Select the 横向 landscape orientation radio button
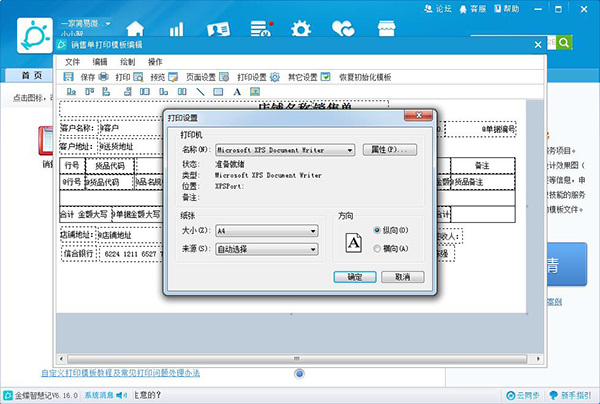Image resolution: width=600 pixels, height=404 pixels. (377, 247)
